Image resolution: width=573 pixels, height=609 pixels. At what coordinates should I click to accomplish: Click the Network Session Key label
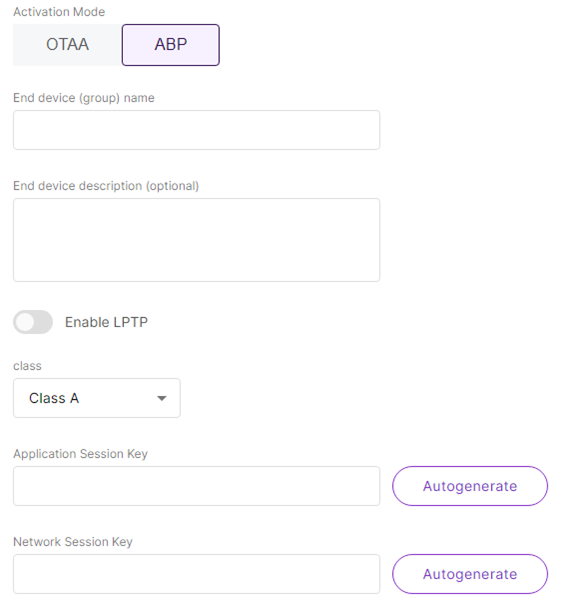[x=73, y=542]
